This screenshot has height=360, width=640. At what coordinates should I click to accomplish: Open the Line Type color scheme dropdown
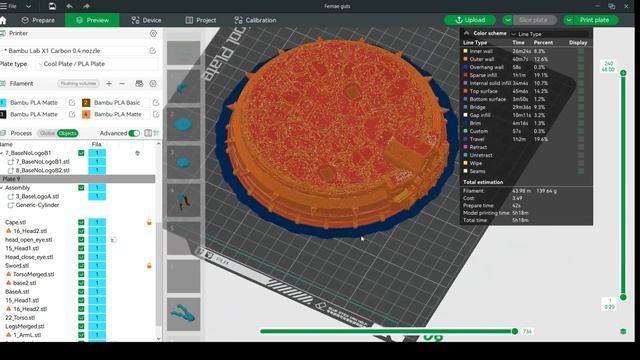click(549, 34)
